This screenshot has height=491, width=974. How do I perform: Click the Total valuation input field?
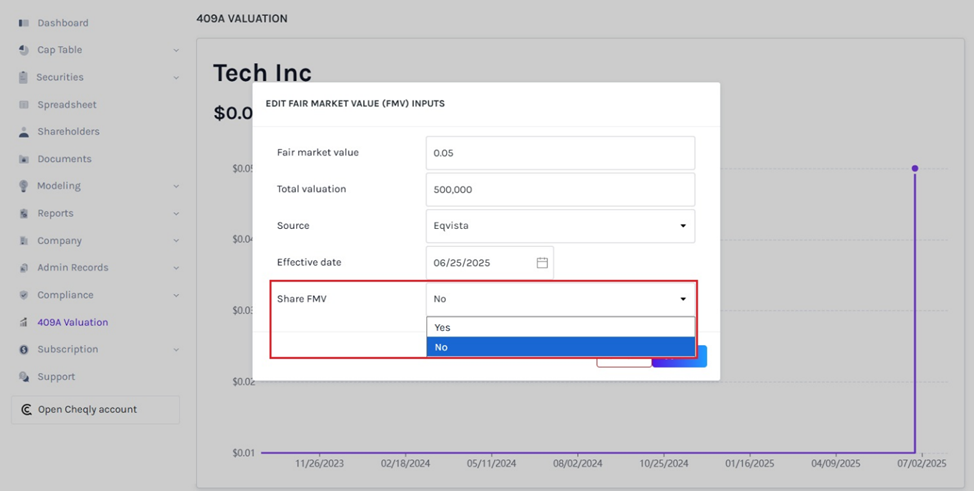[x=560, y=189]
